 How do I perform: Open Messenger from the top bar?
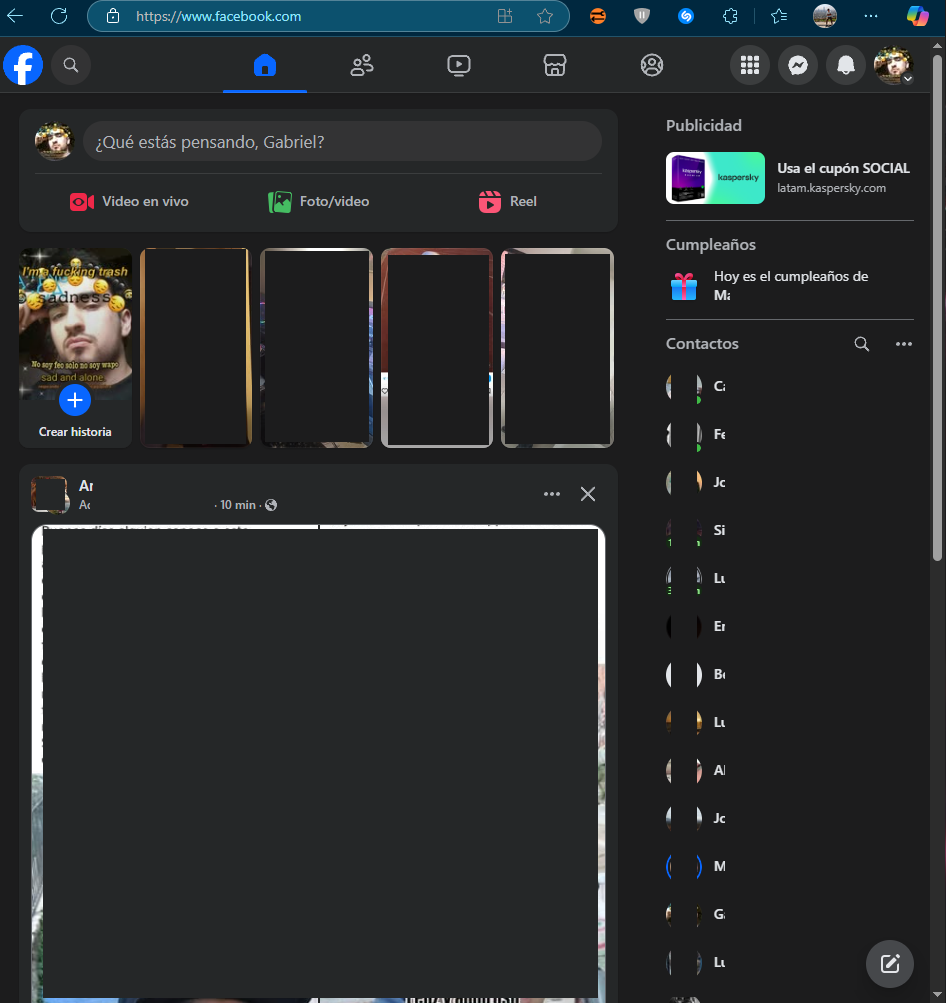coord(797,64)
